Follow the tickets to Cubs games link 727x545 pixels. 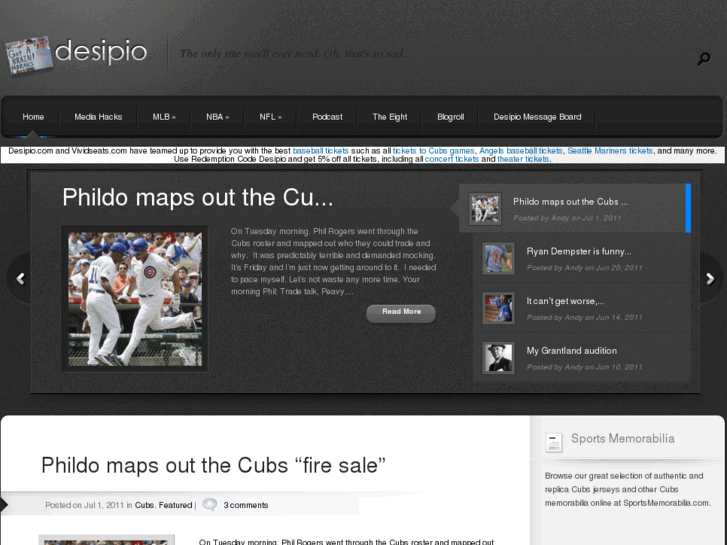point(434,151)
